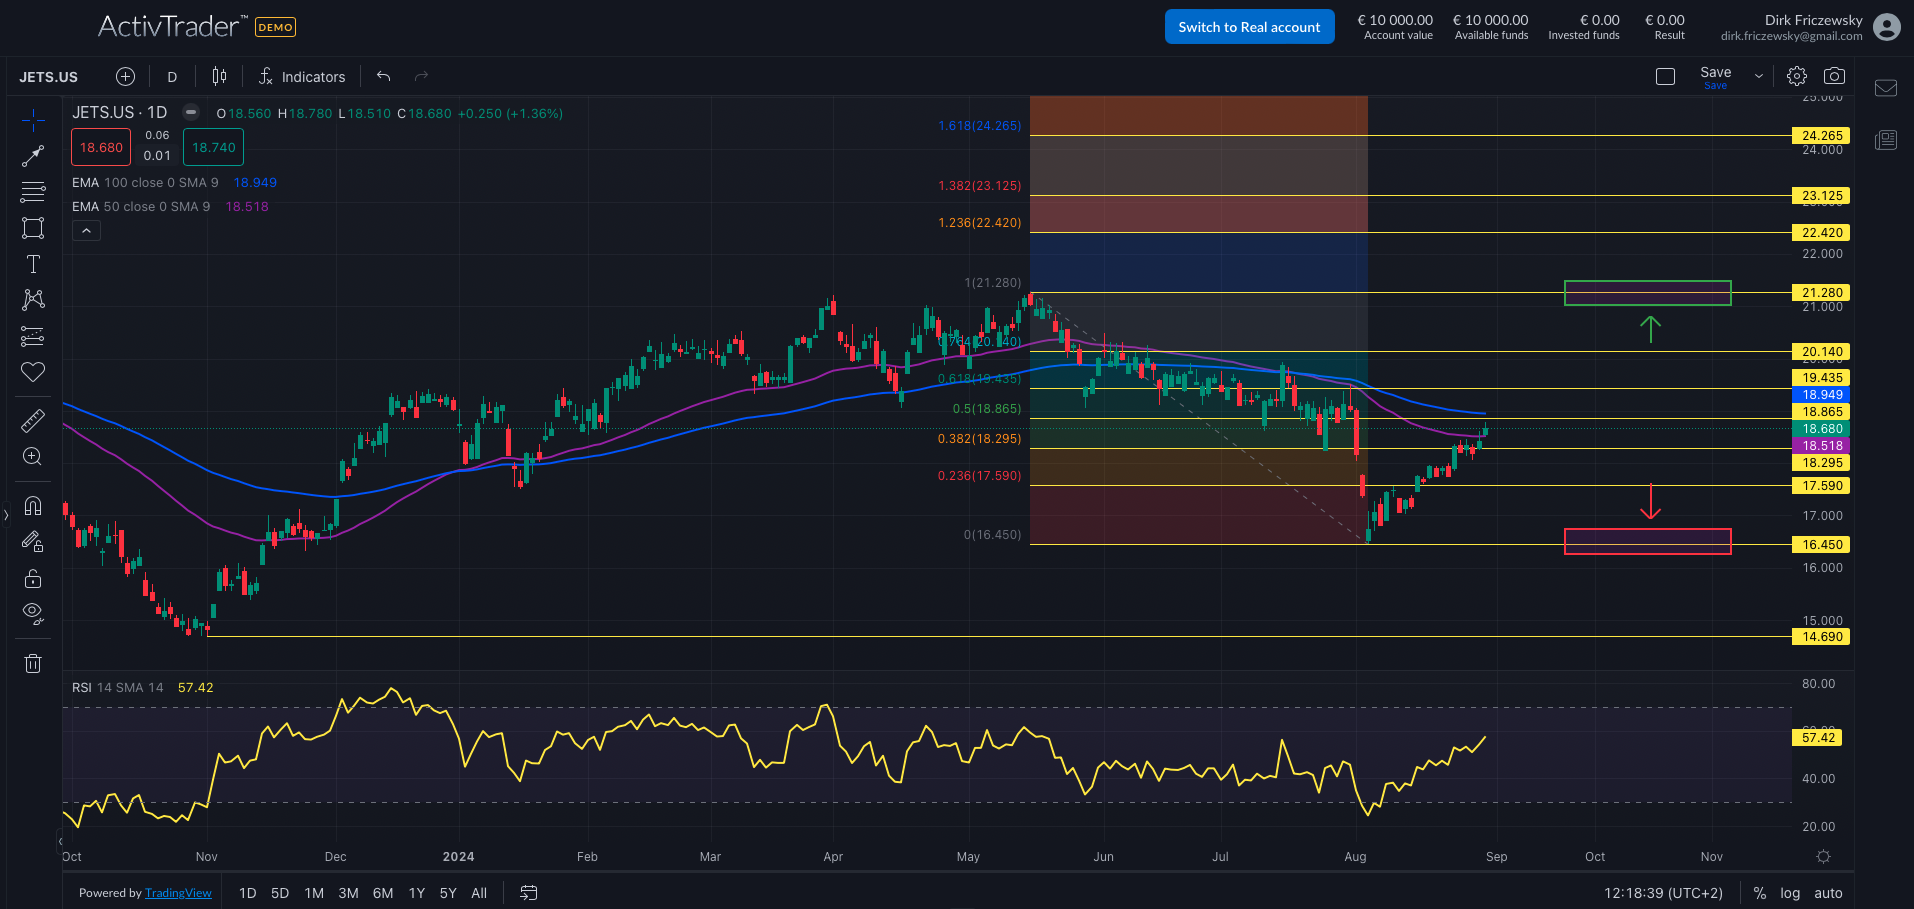1914x909 pixels.
Task: Open the D timeframe interval selector
Action: (x=172, y=77)
